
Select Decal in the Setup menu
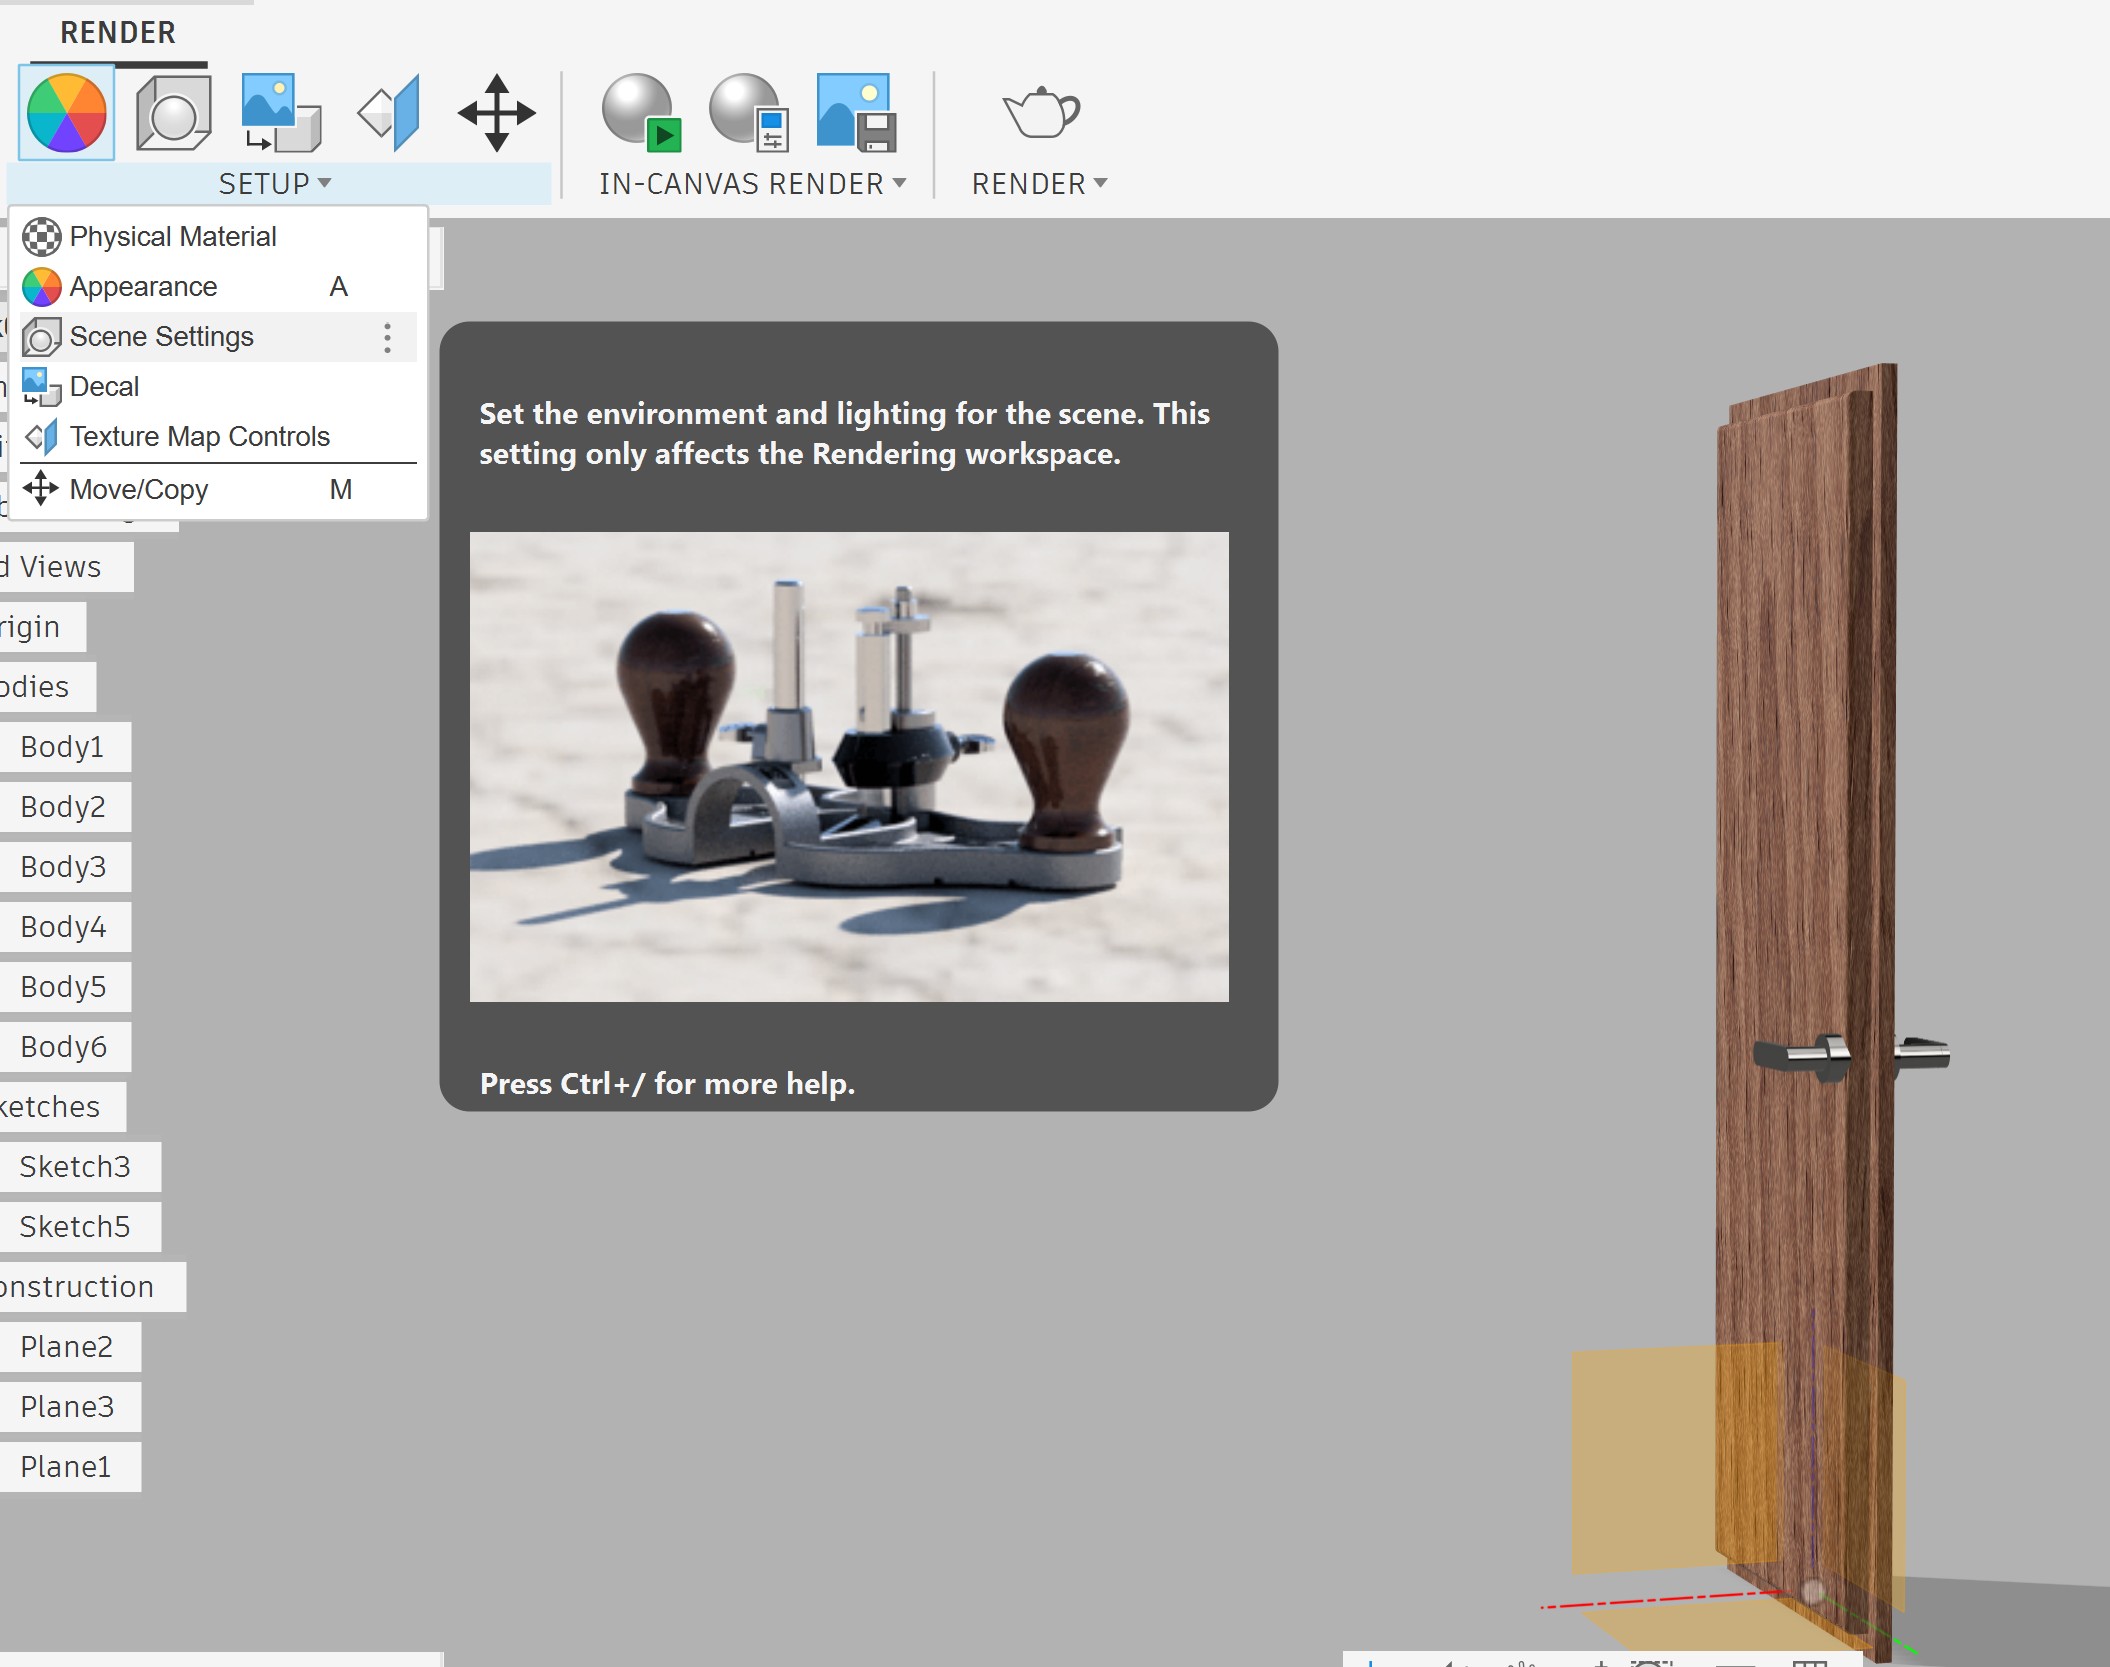click(104, 387)
